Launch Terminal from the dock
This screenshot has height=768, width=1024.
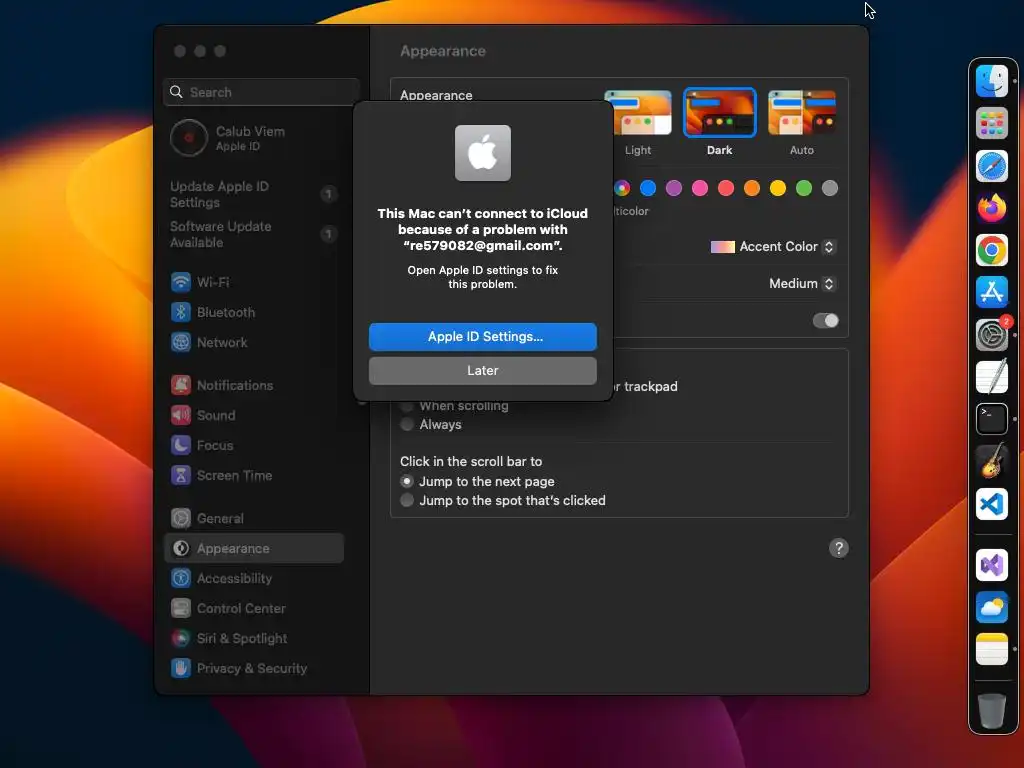coord(991,419)
